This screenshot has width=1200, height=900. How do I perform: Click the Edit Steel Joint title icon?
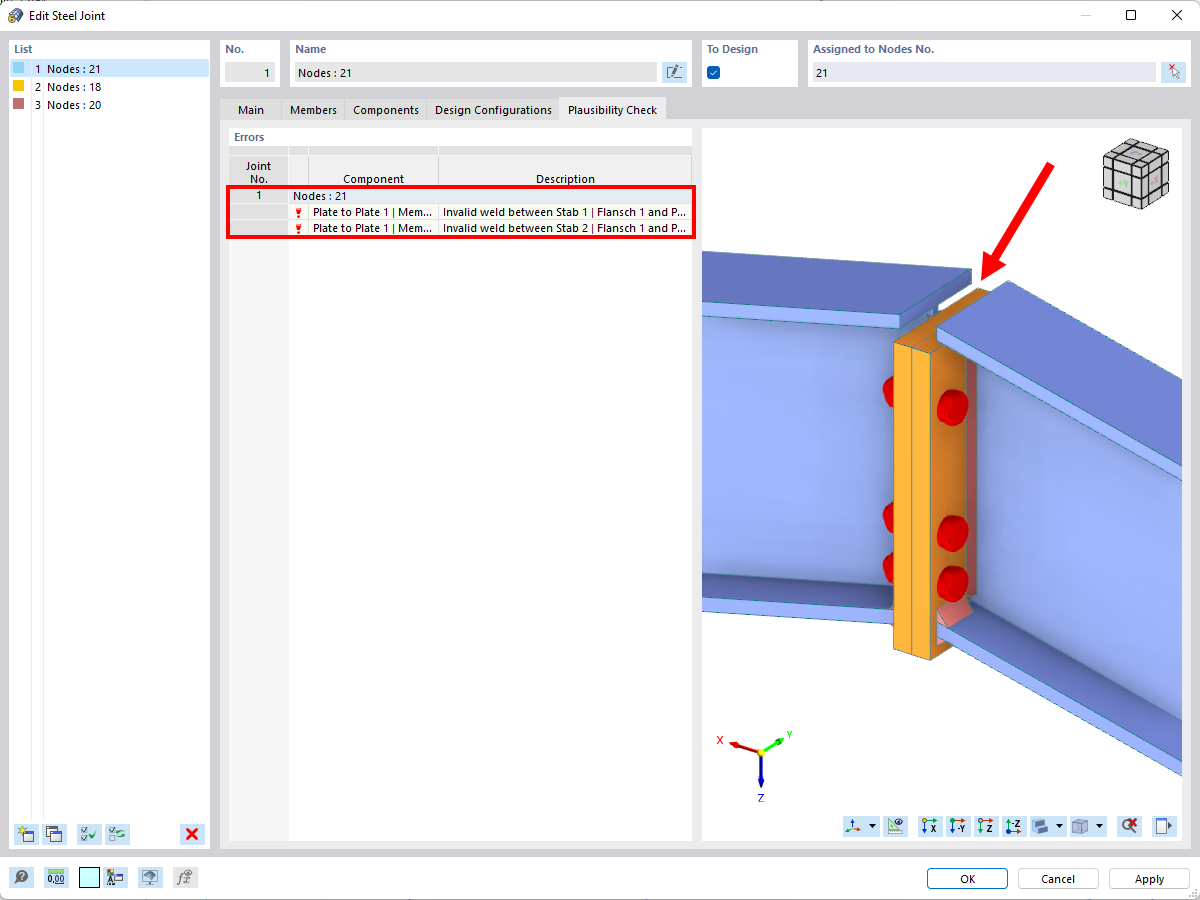tap(15, 15)
